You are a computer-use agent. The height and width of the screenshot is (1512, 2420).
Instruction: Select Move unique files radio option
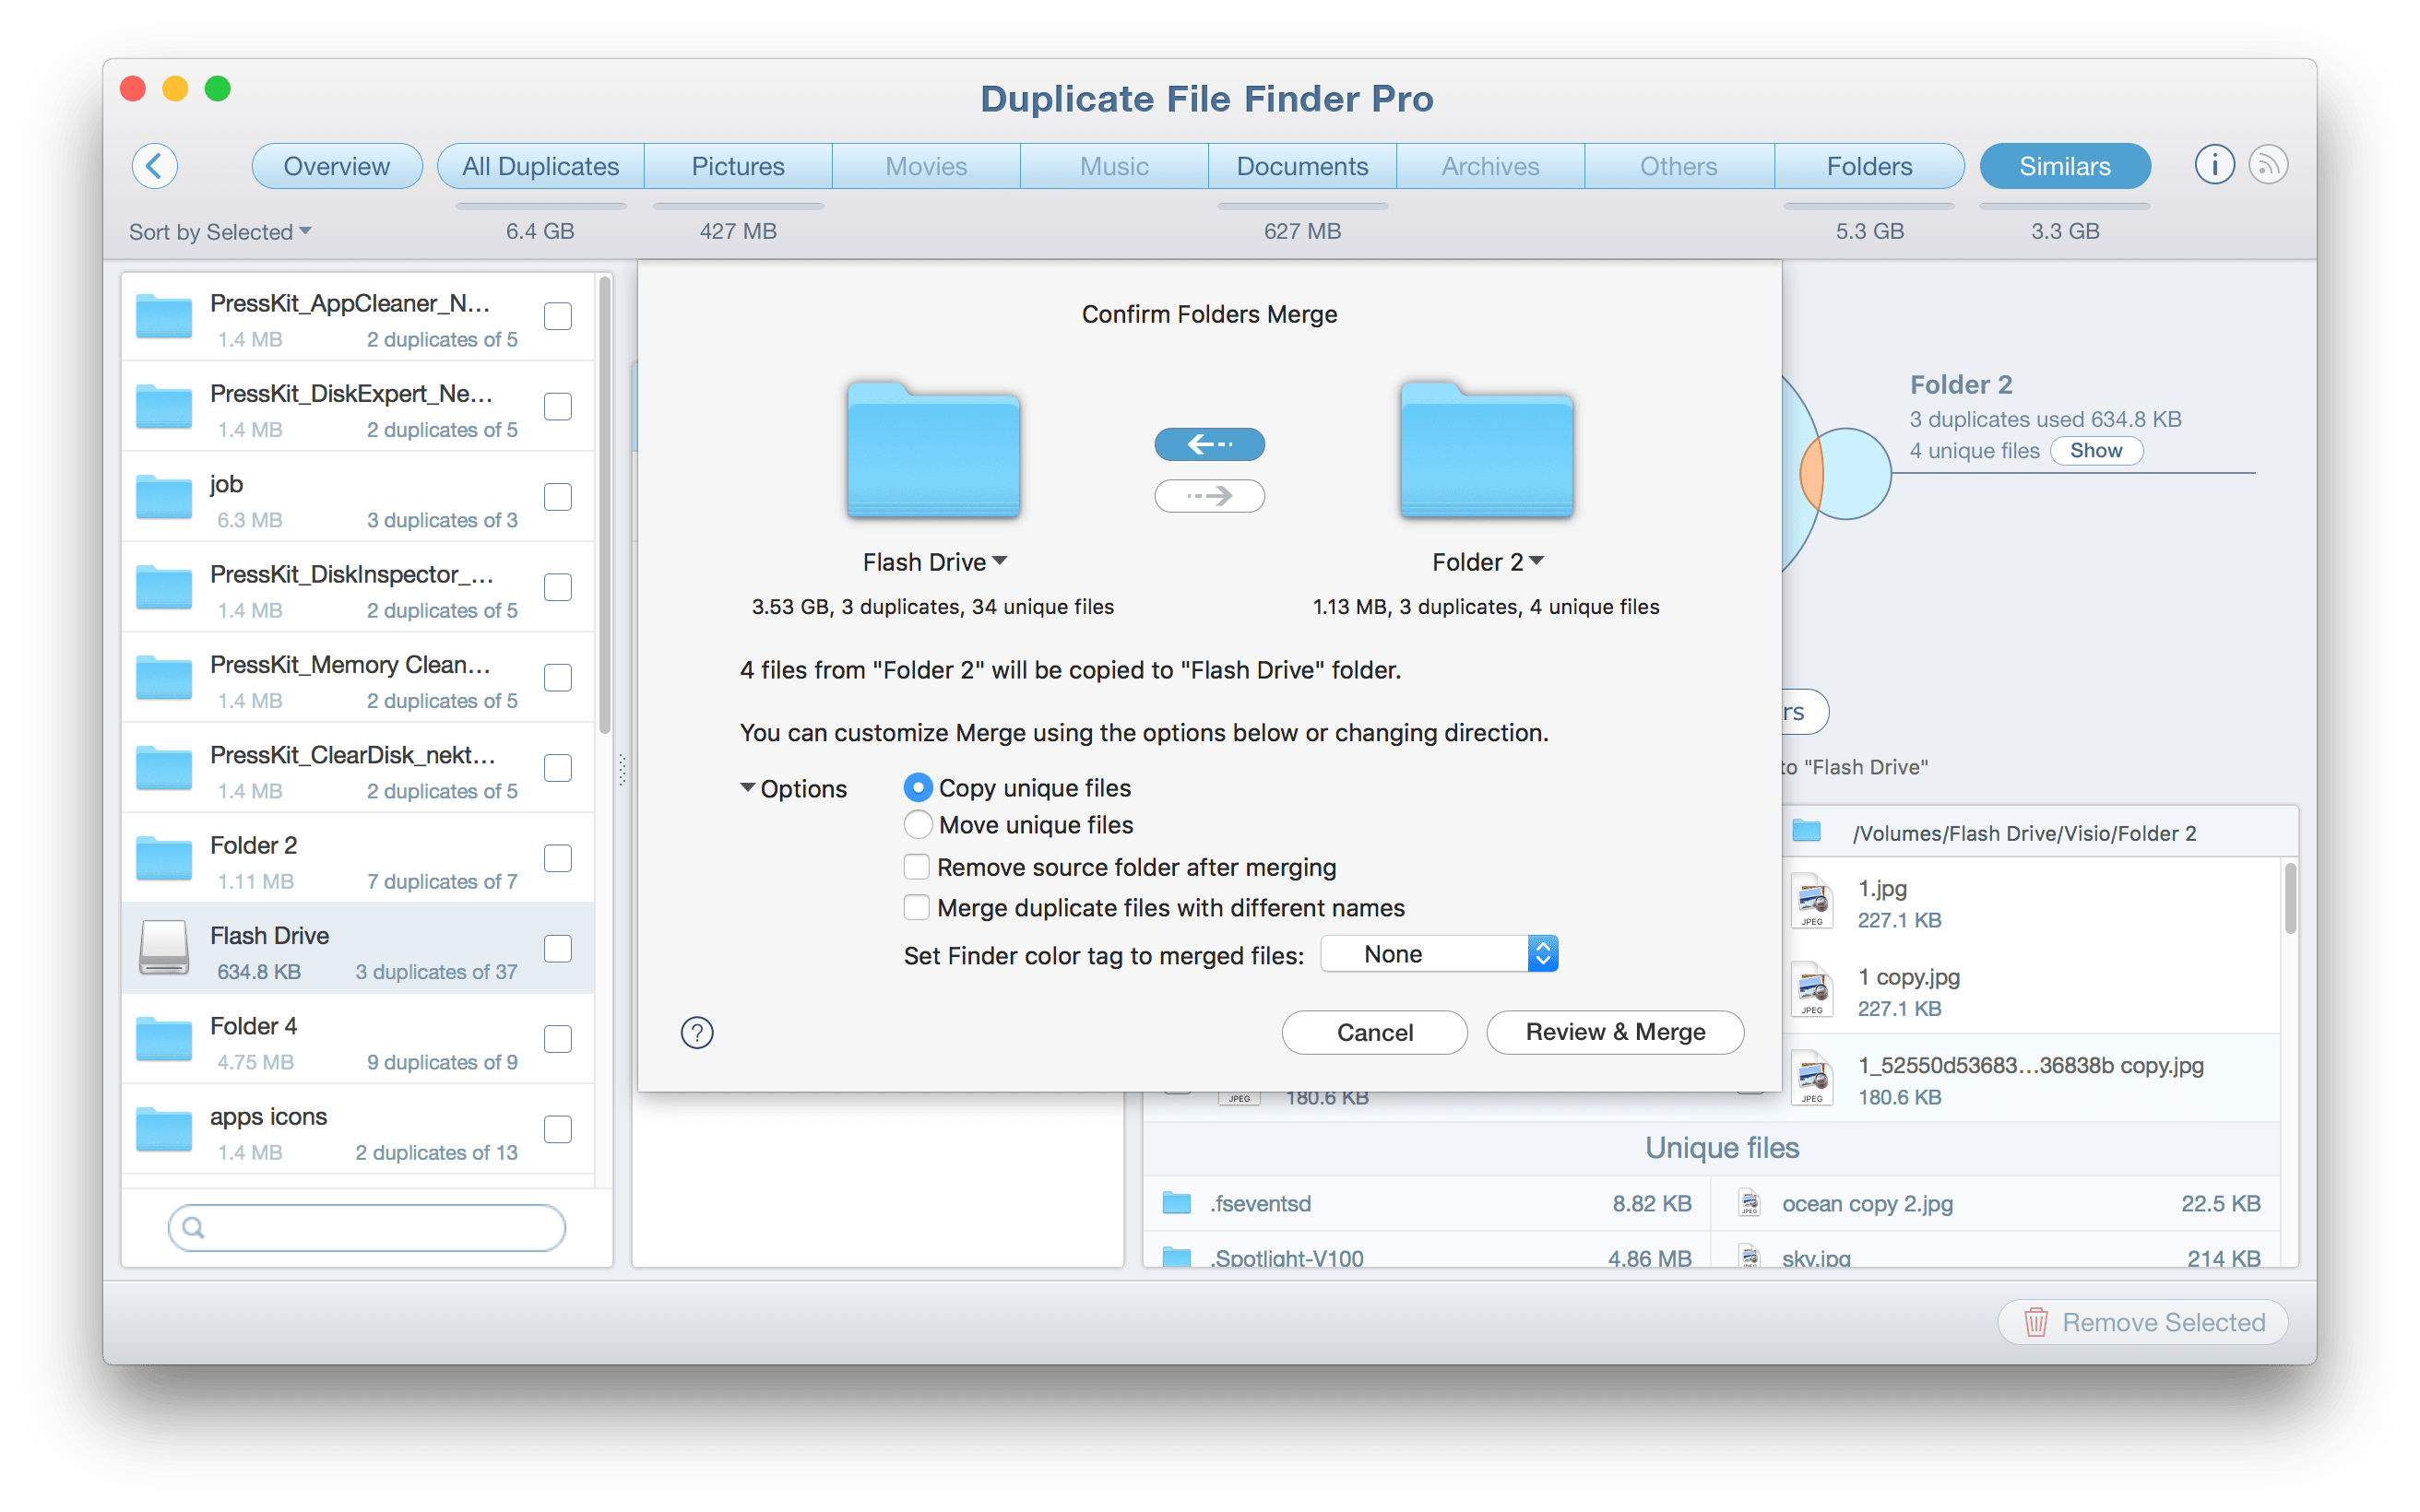[x=917, y=825]
